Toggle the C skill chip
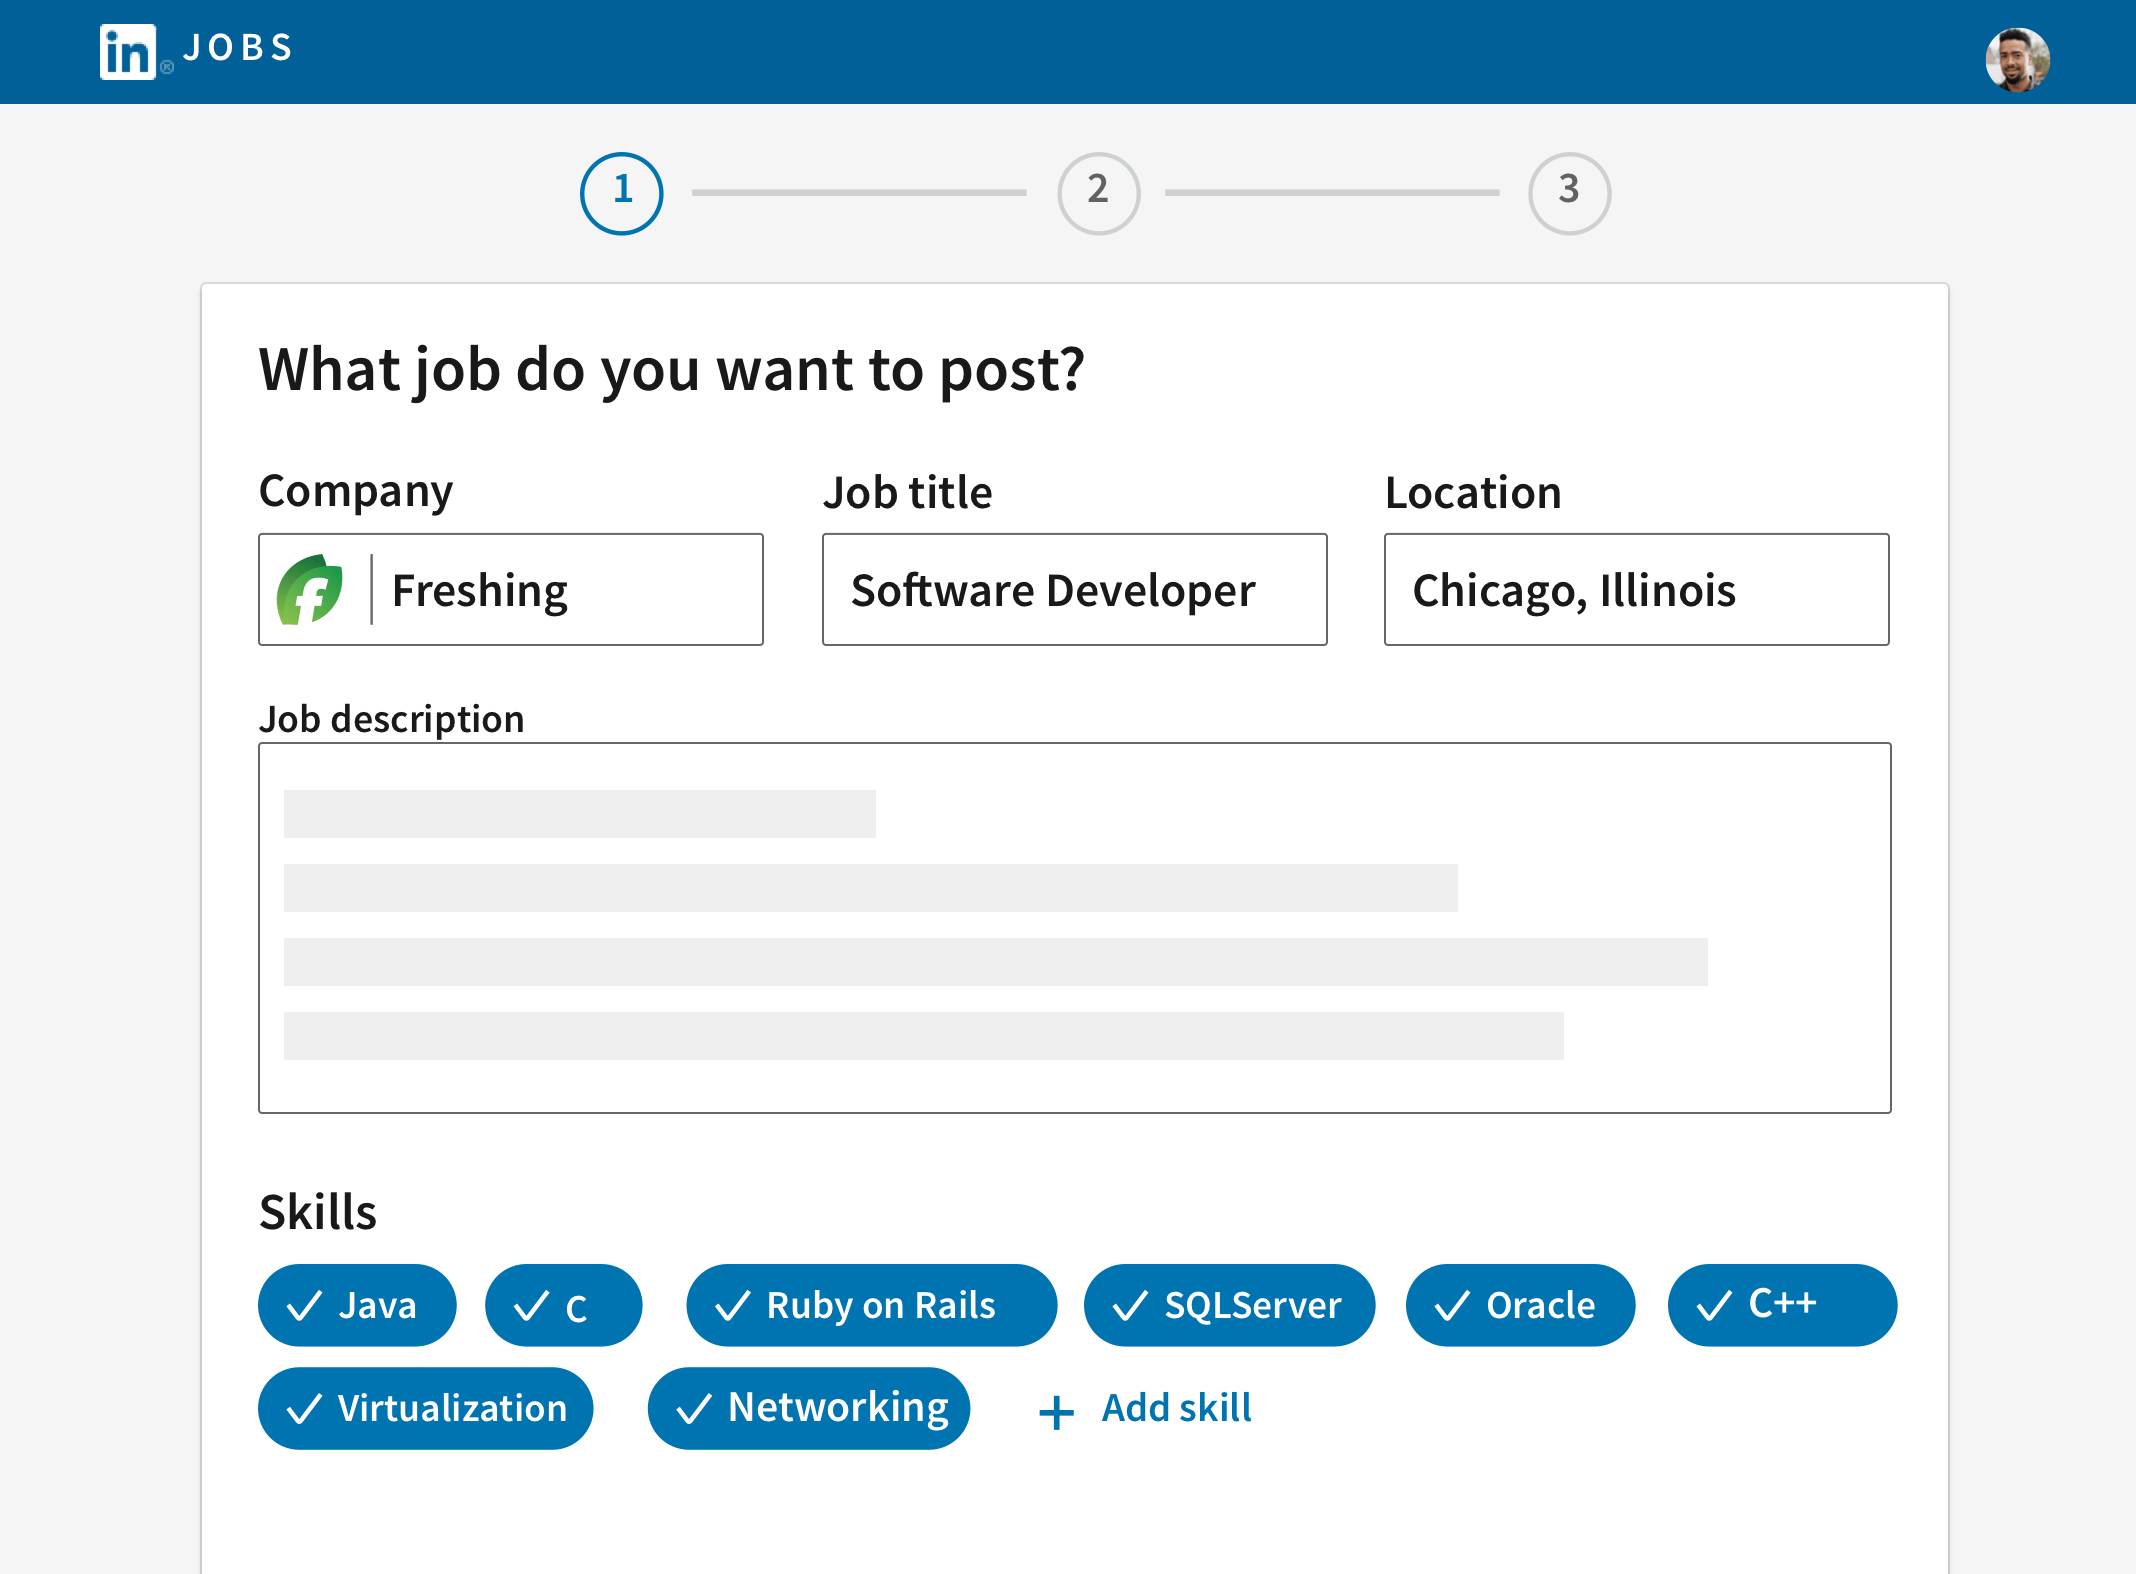The image size is (2136, 1574). pyautogui.click(x=563, y=1305)
